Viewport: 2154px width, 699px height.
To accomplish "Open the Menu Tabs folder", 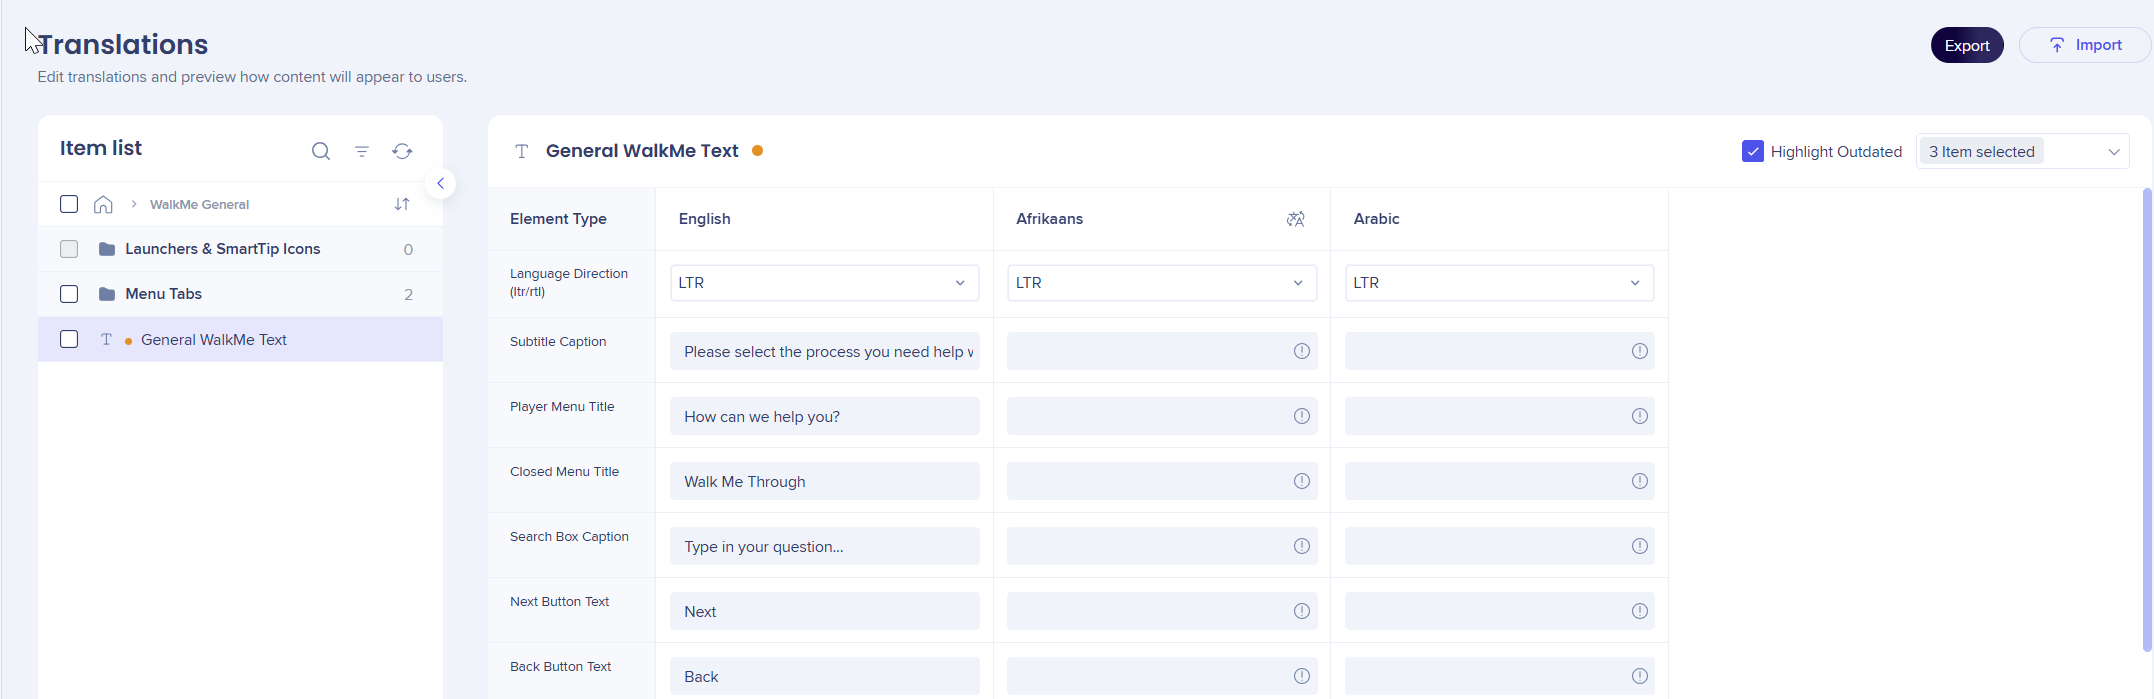I will pos(164,294).
